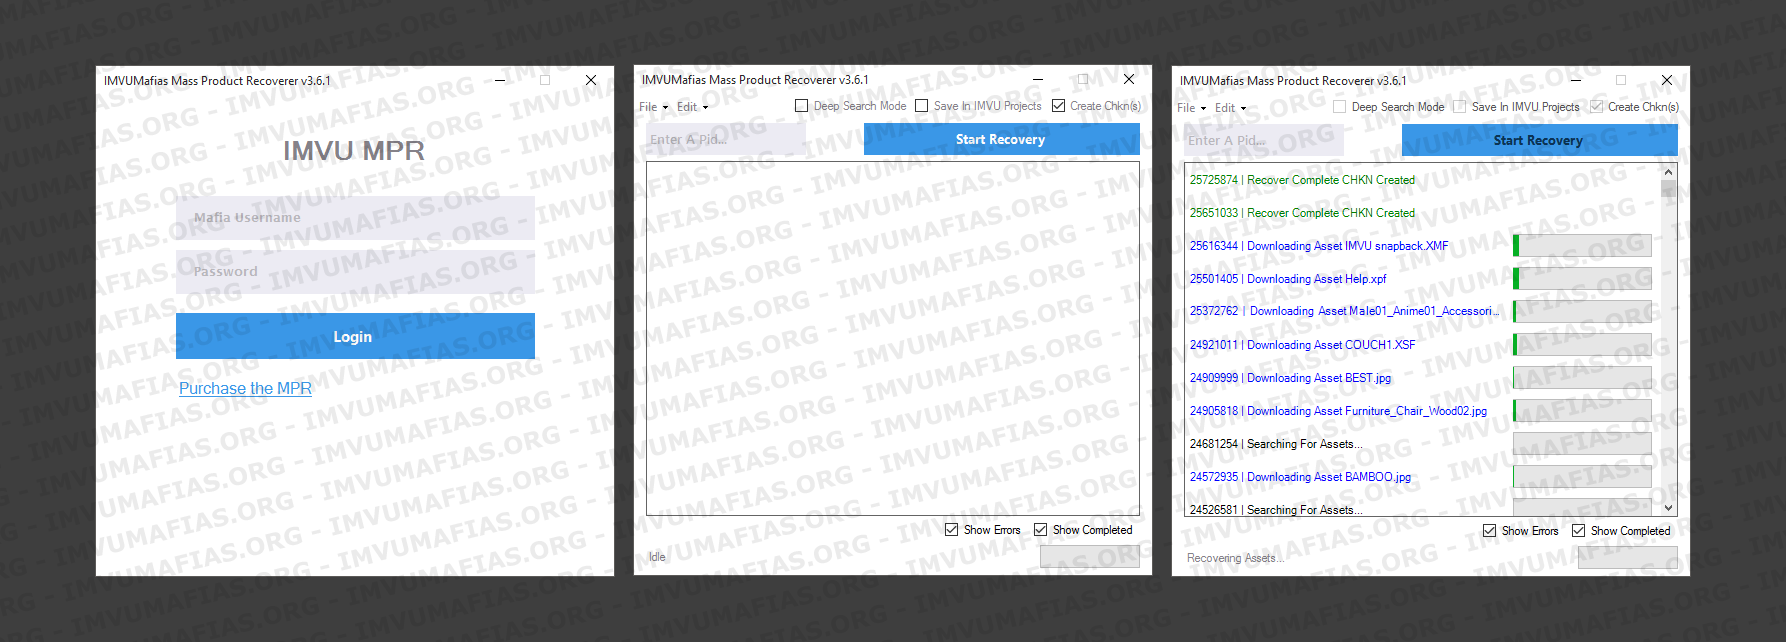
Task: Click progress bar for row 25501405
Action: 1582,278
